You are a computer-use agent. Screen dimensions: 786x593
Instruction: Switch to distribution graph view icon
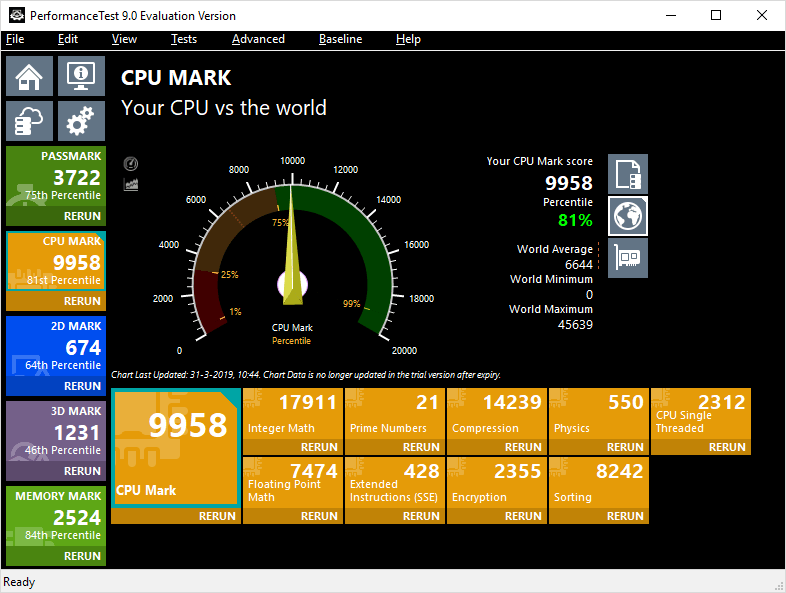tap(131, 184)
